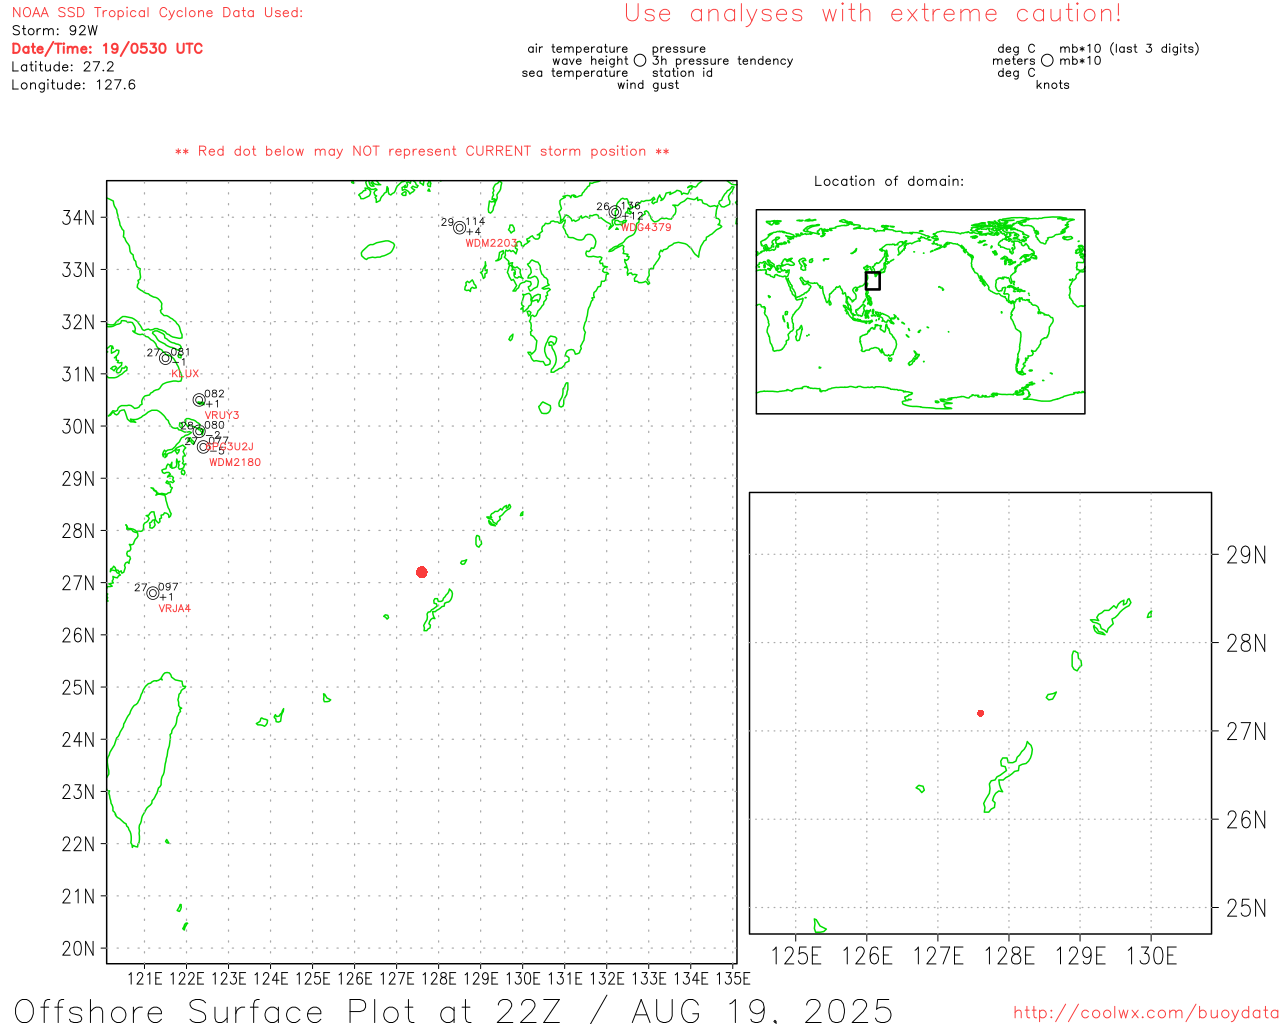Click the Use analyses with extreme caution warning
This screenshot has width=1280, height=1024.
(x=873, y=14)
